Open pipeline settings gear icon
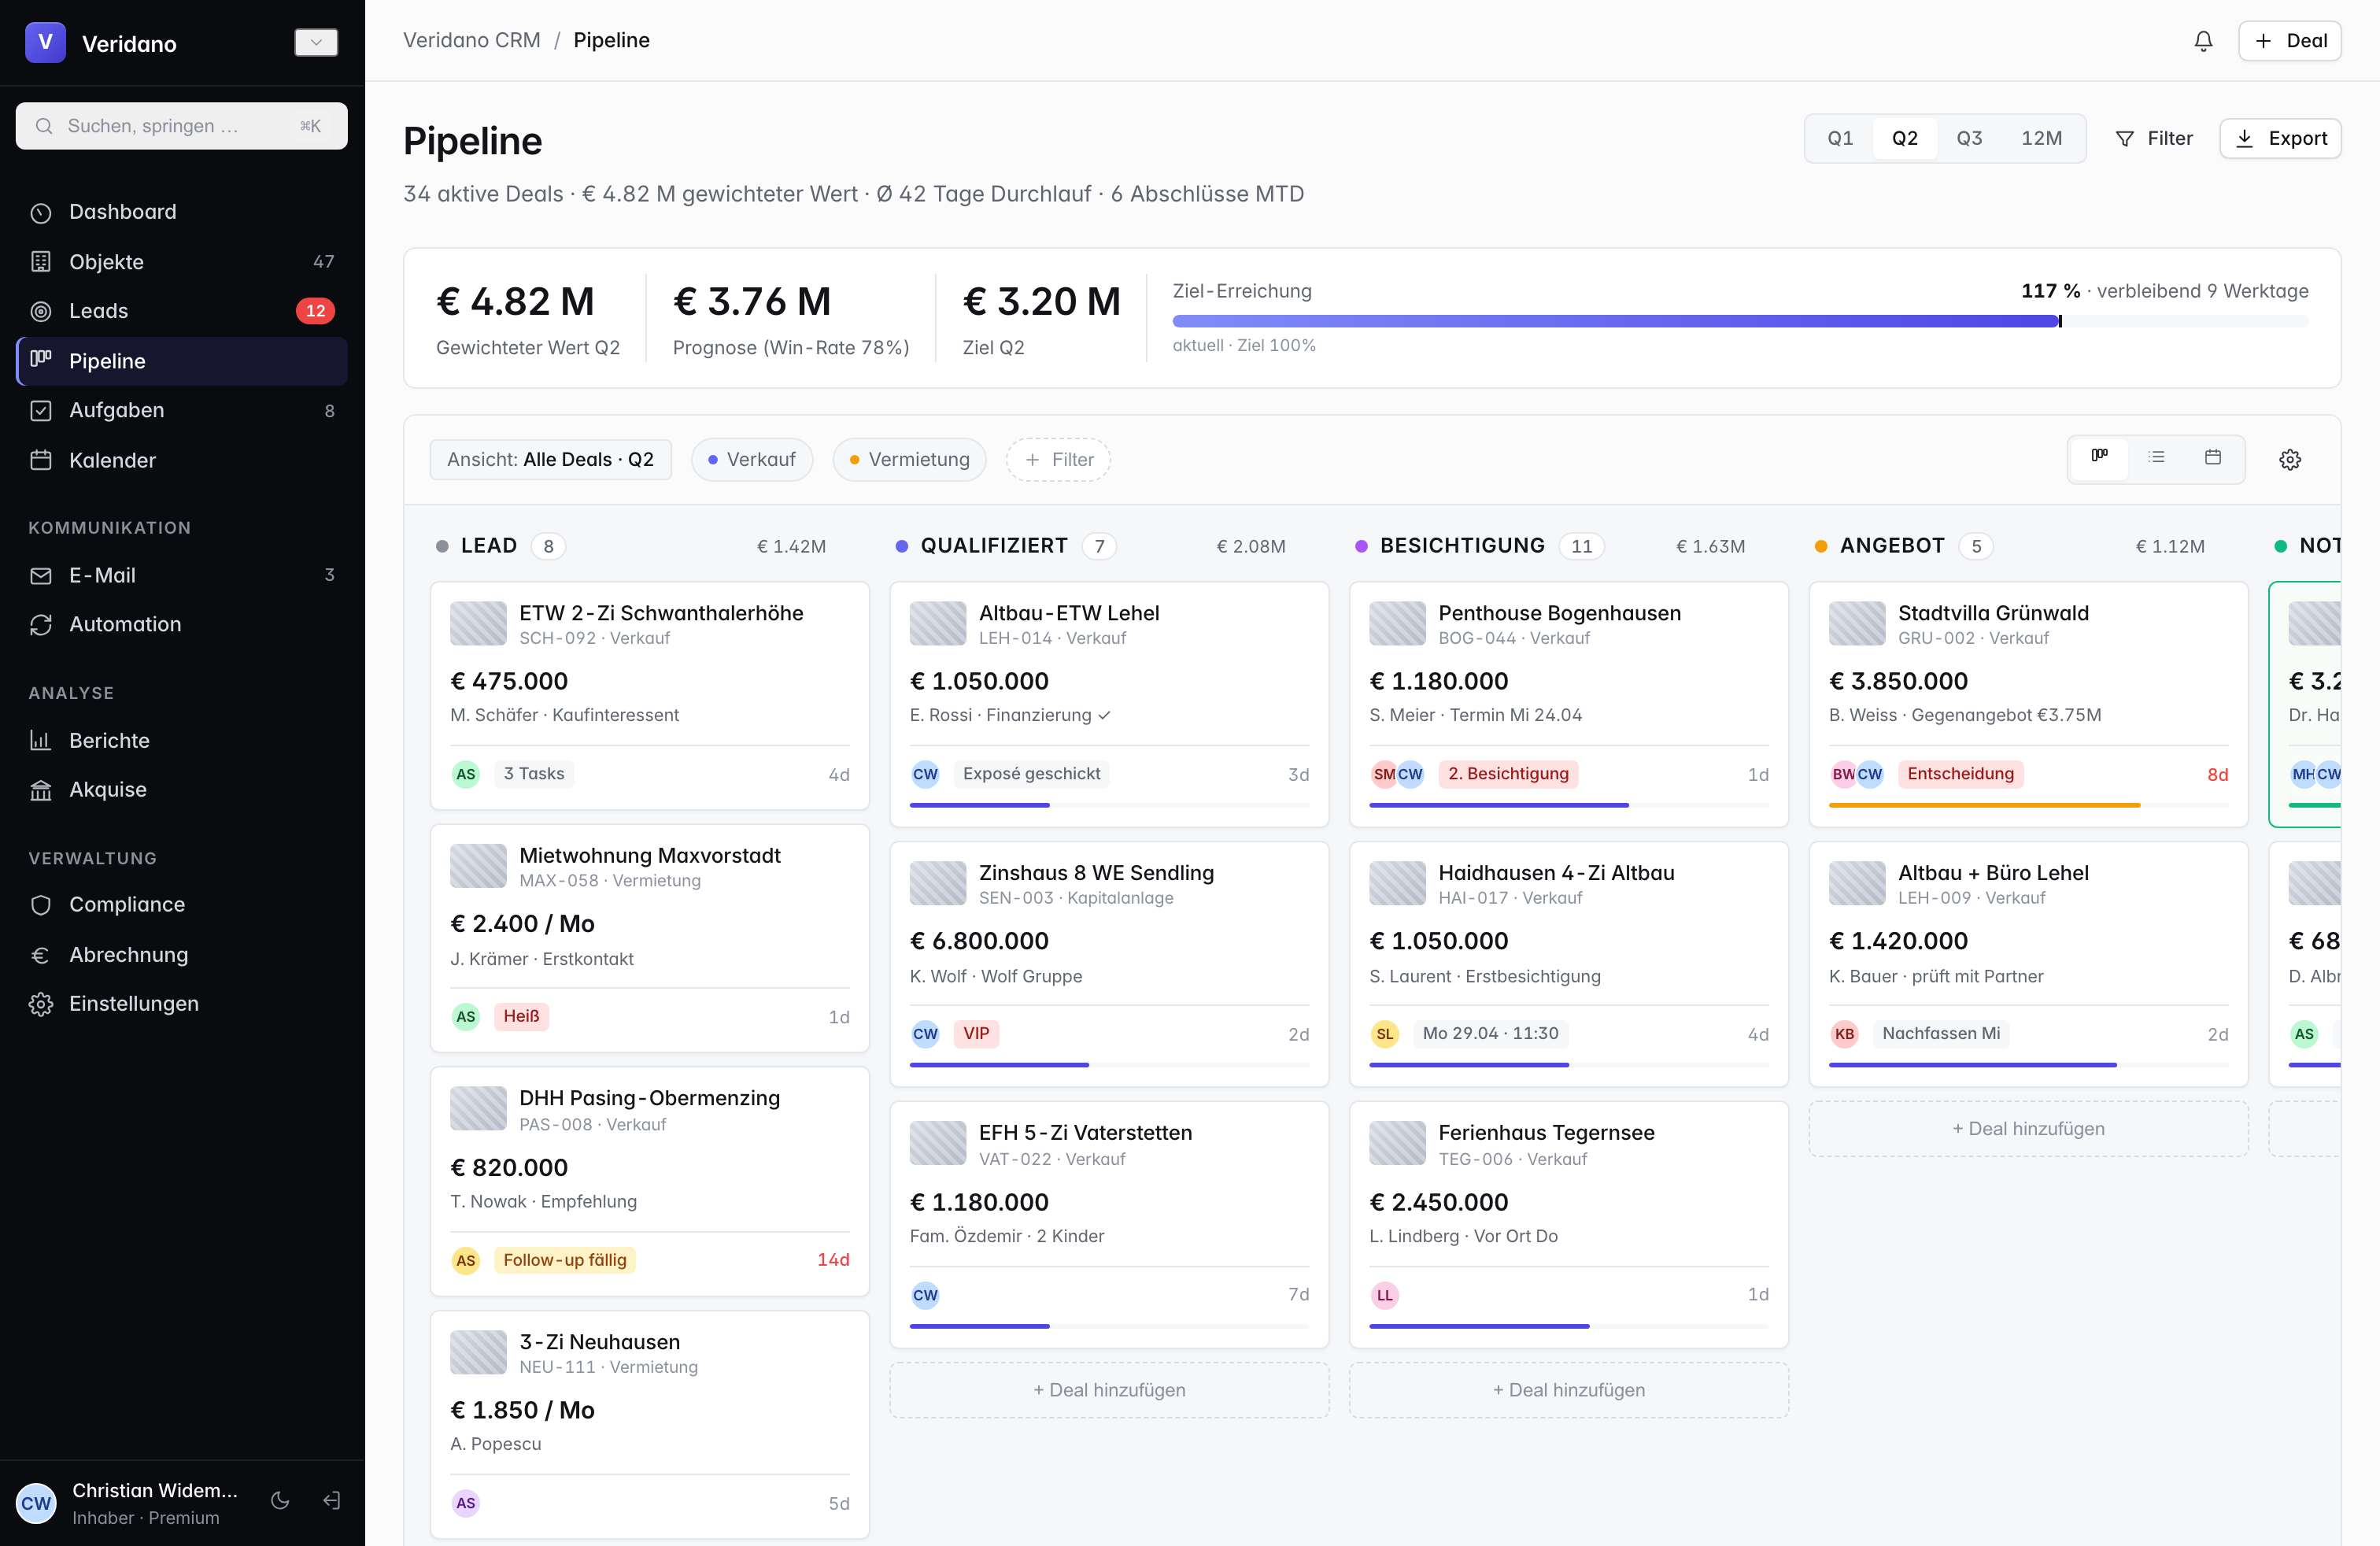Image resolution: width=2380 pixels, height=1546 pixels. [x=2290, y=460]
